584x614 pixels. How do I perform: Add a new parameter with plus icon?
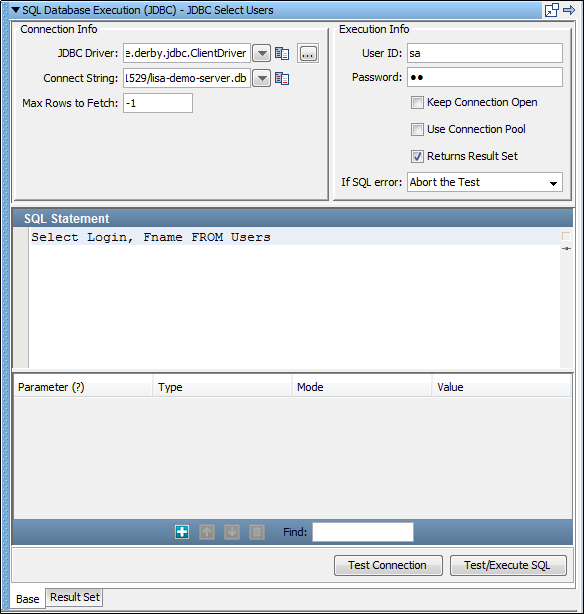182,532
